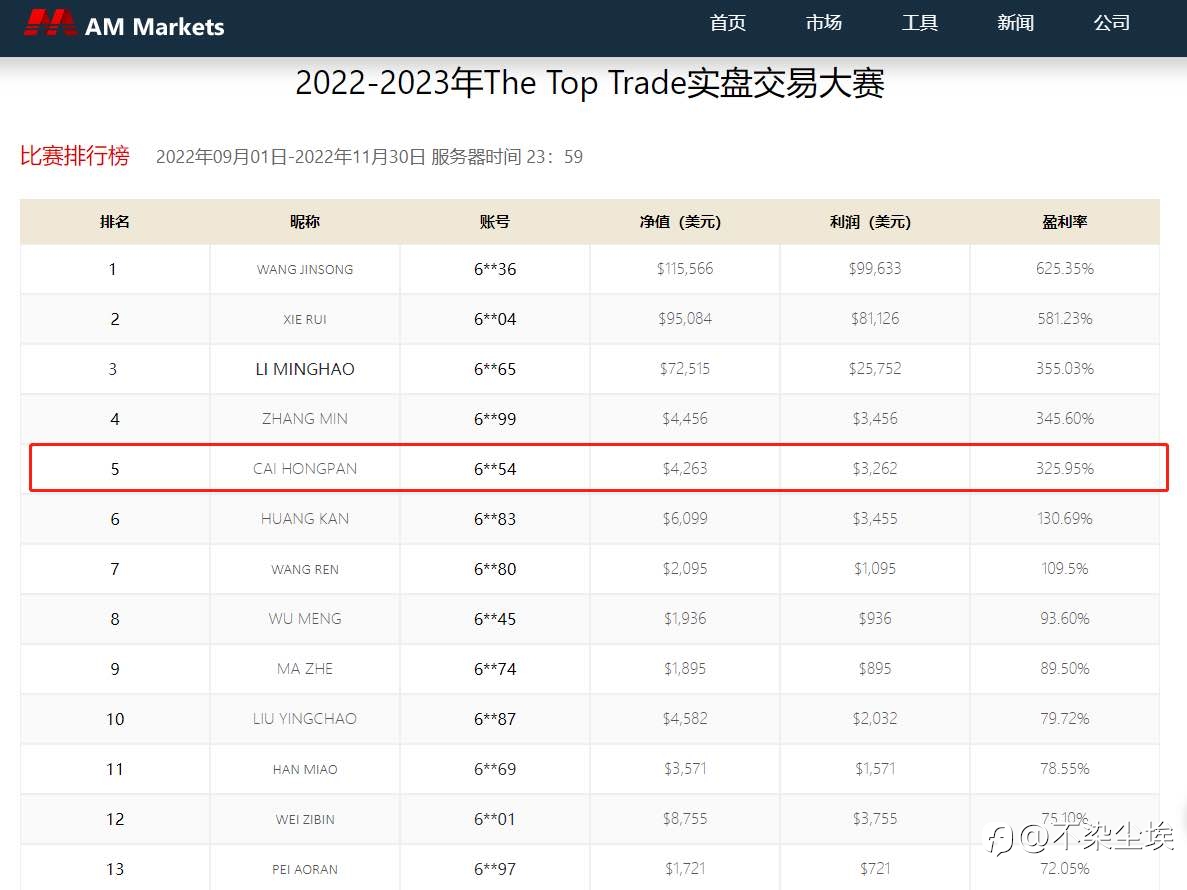The width and height of the screenshot is (1187, 890).
Task: Click profit rate 93.60%
Action: [1065, 618]
